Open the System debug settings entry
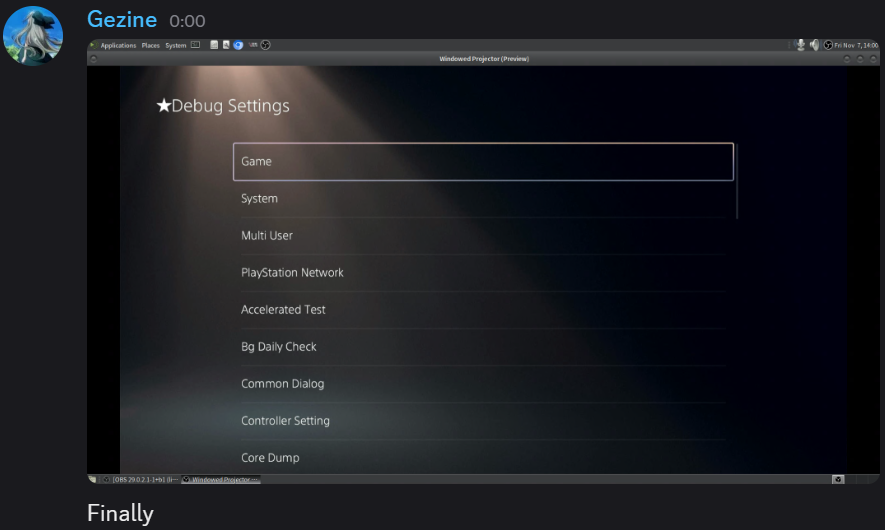Image resolution: width=885 pixels, height=530 pixels. [x=483, y=198]
